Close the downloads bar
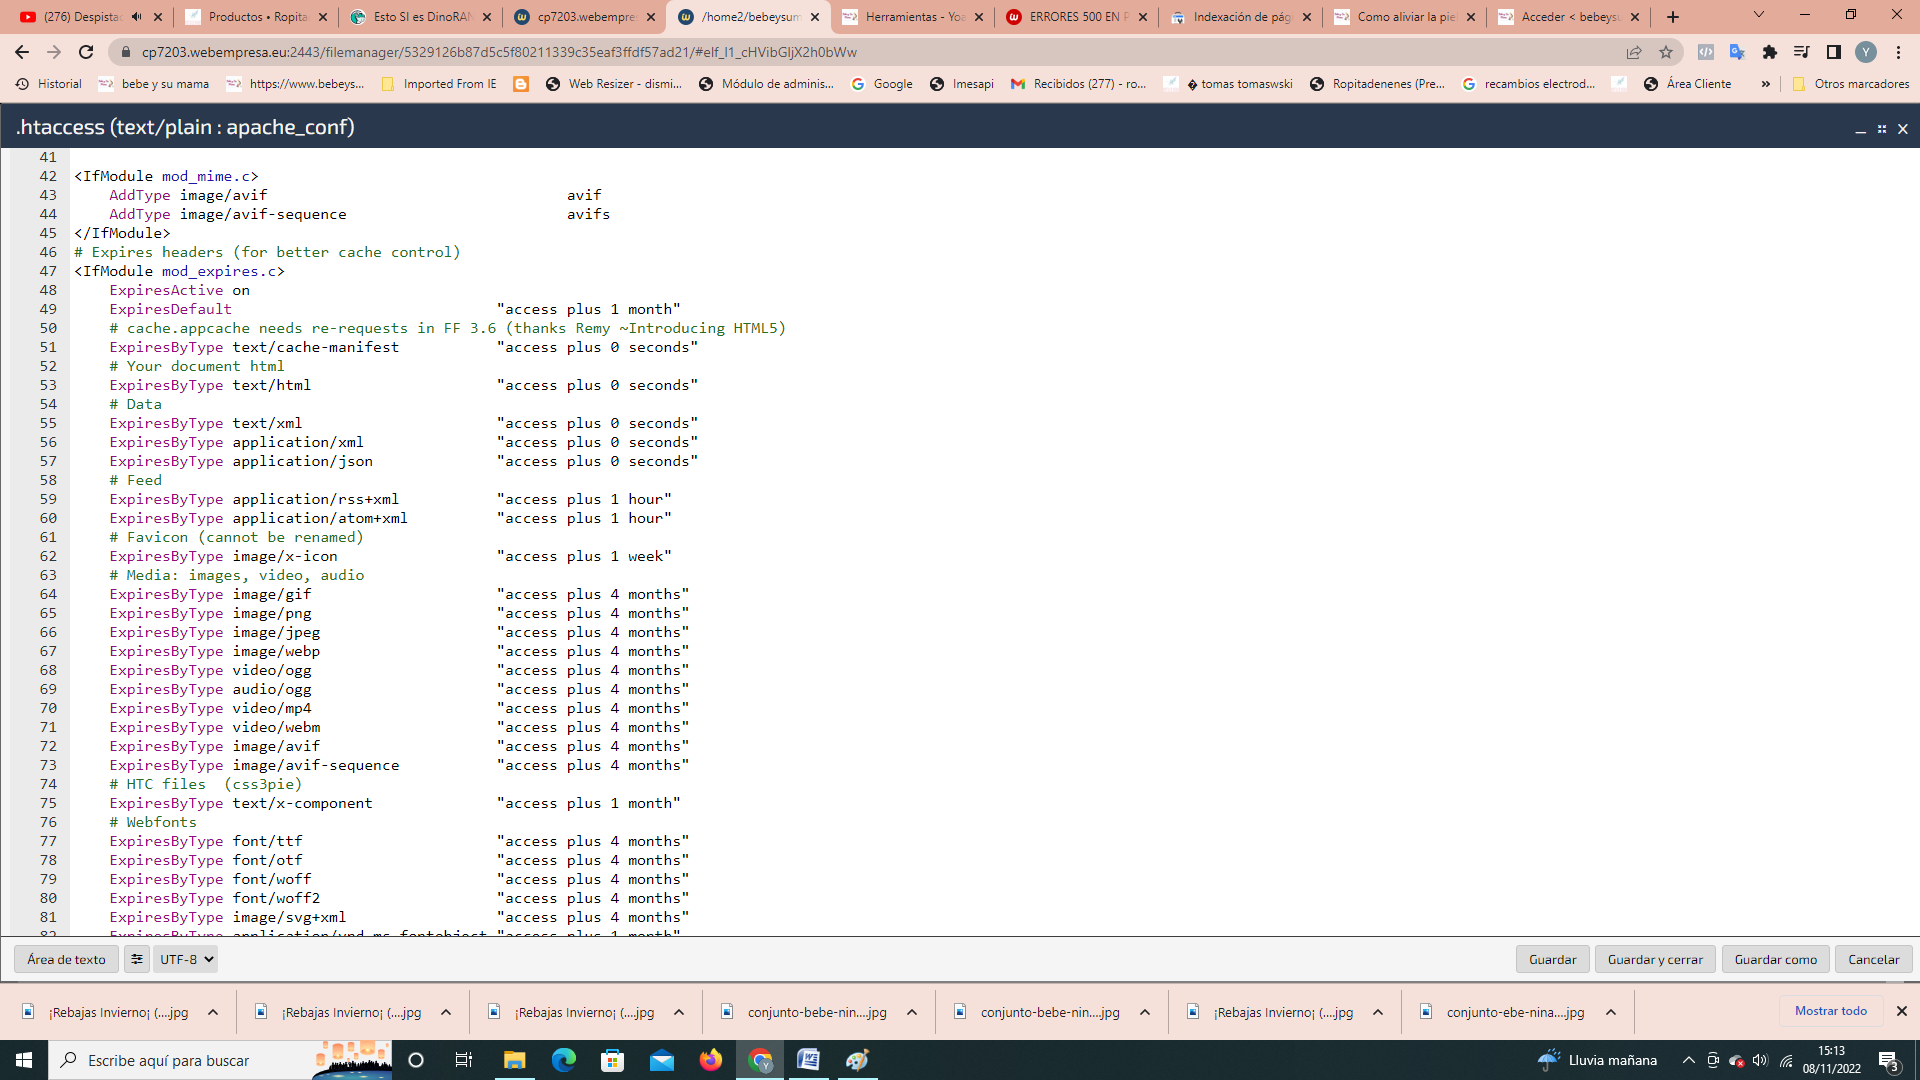The width and height of the screenshot is (1920, 1080). tap(1902, 1011)
